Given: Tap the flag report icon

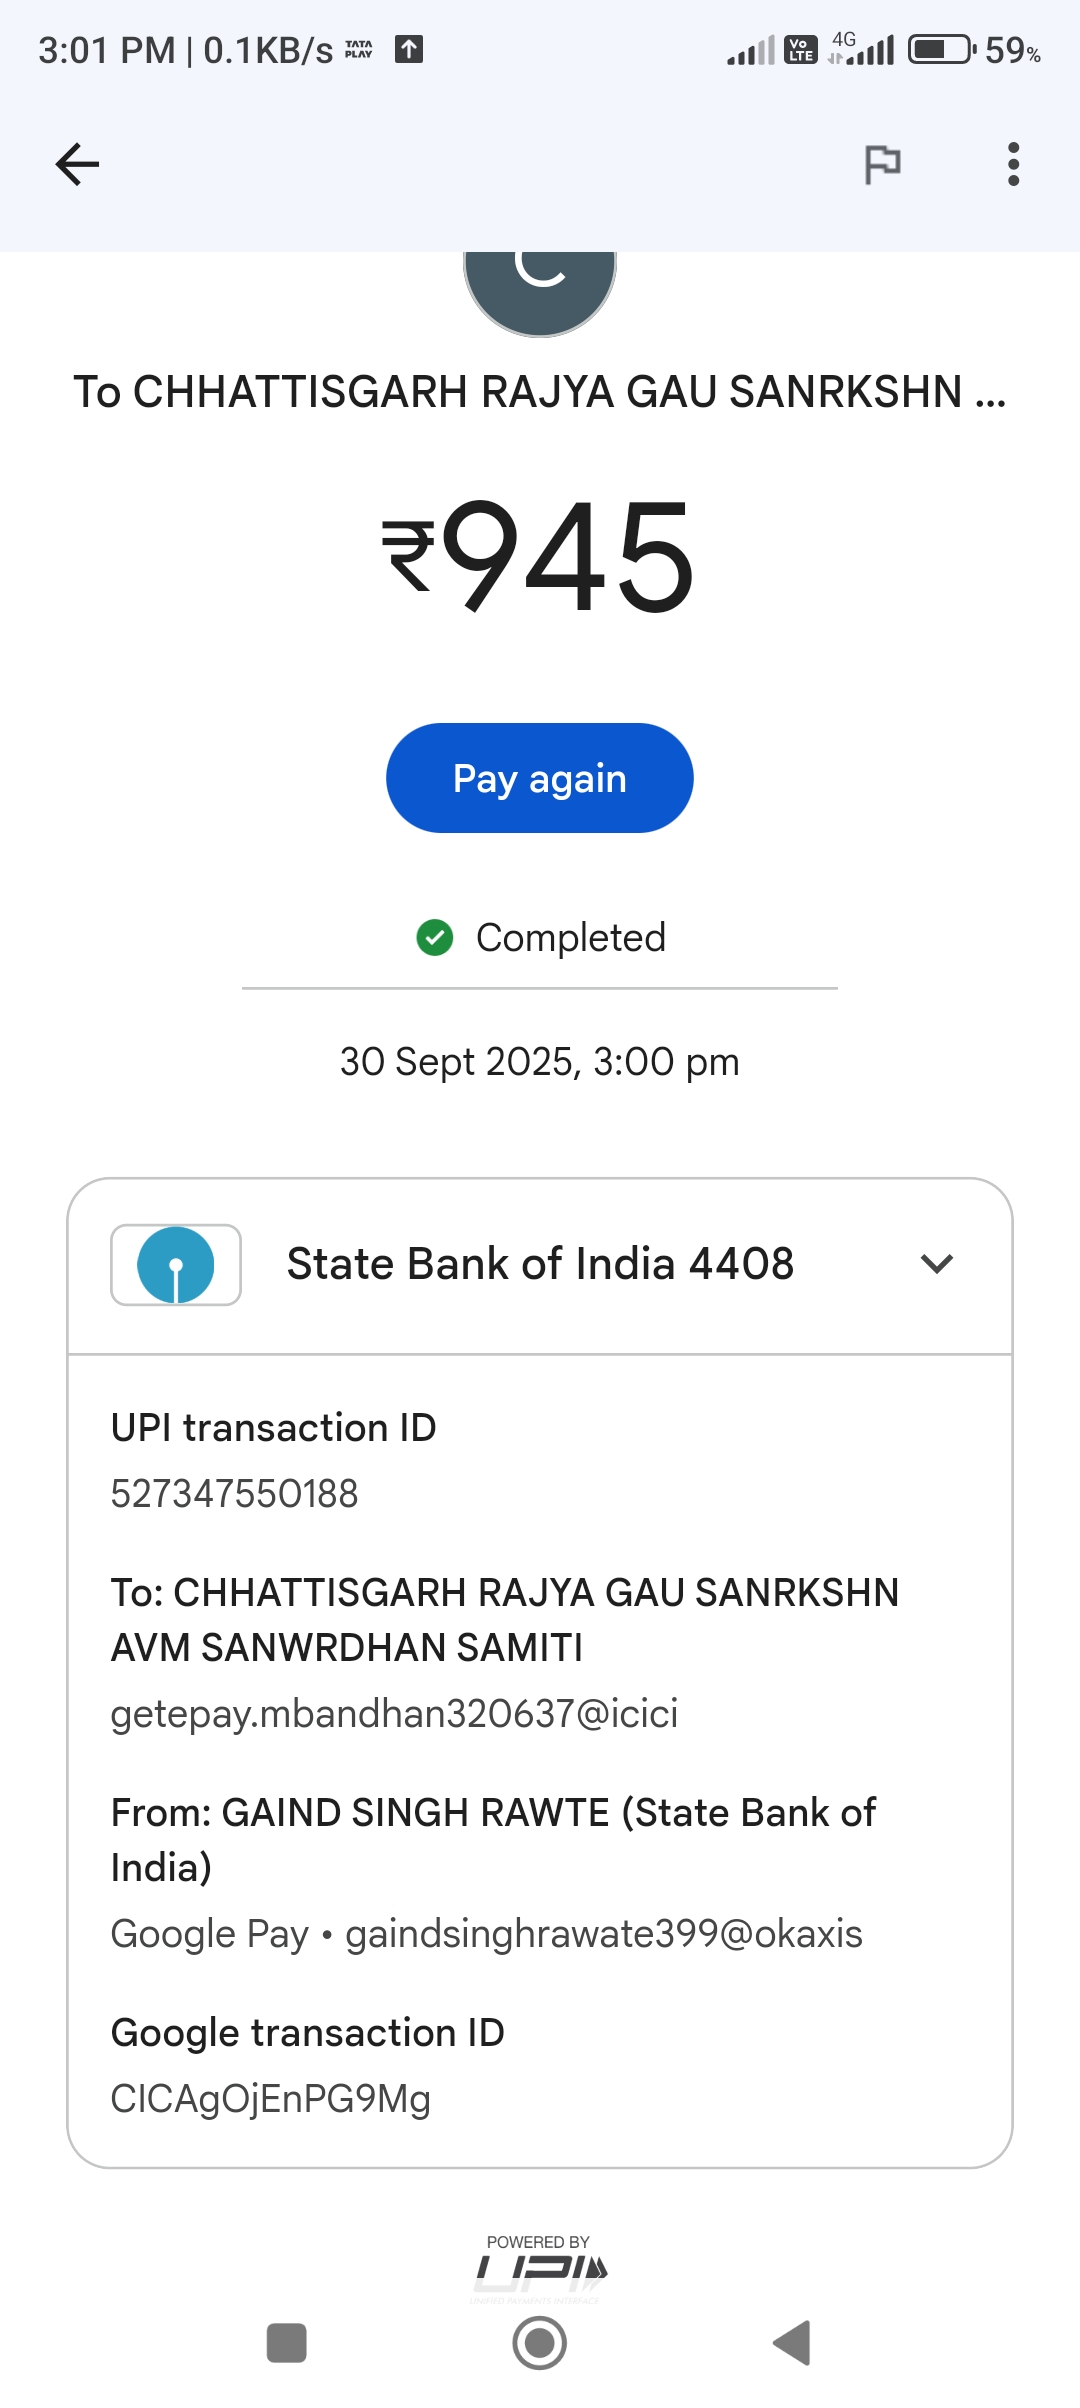Looking at the screenshot, I should [882, 165].
